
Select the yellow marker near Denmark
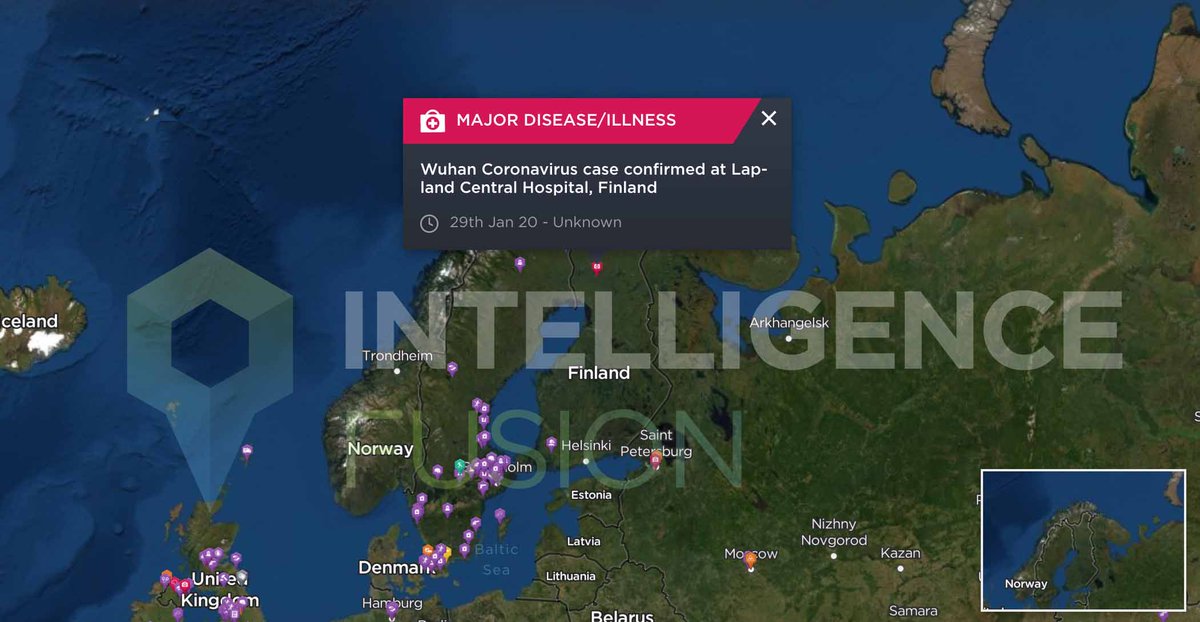pos(446,551)
